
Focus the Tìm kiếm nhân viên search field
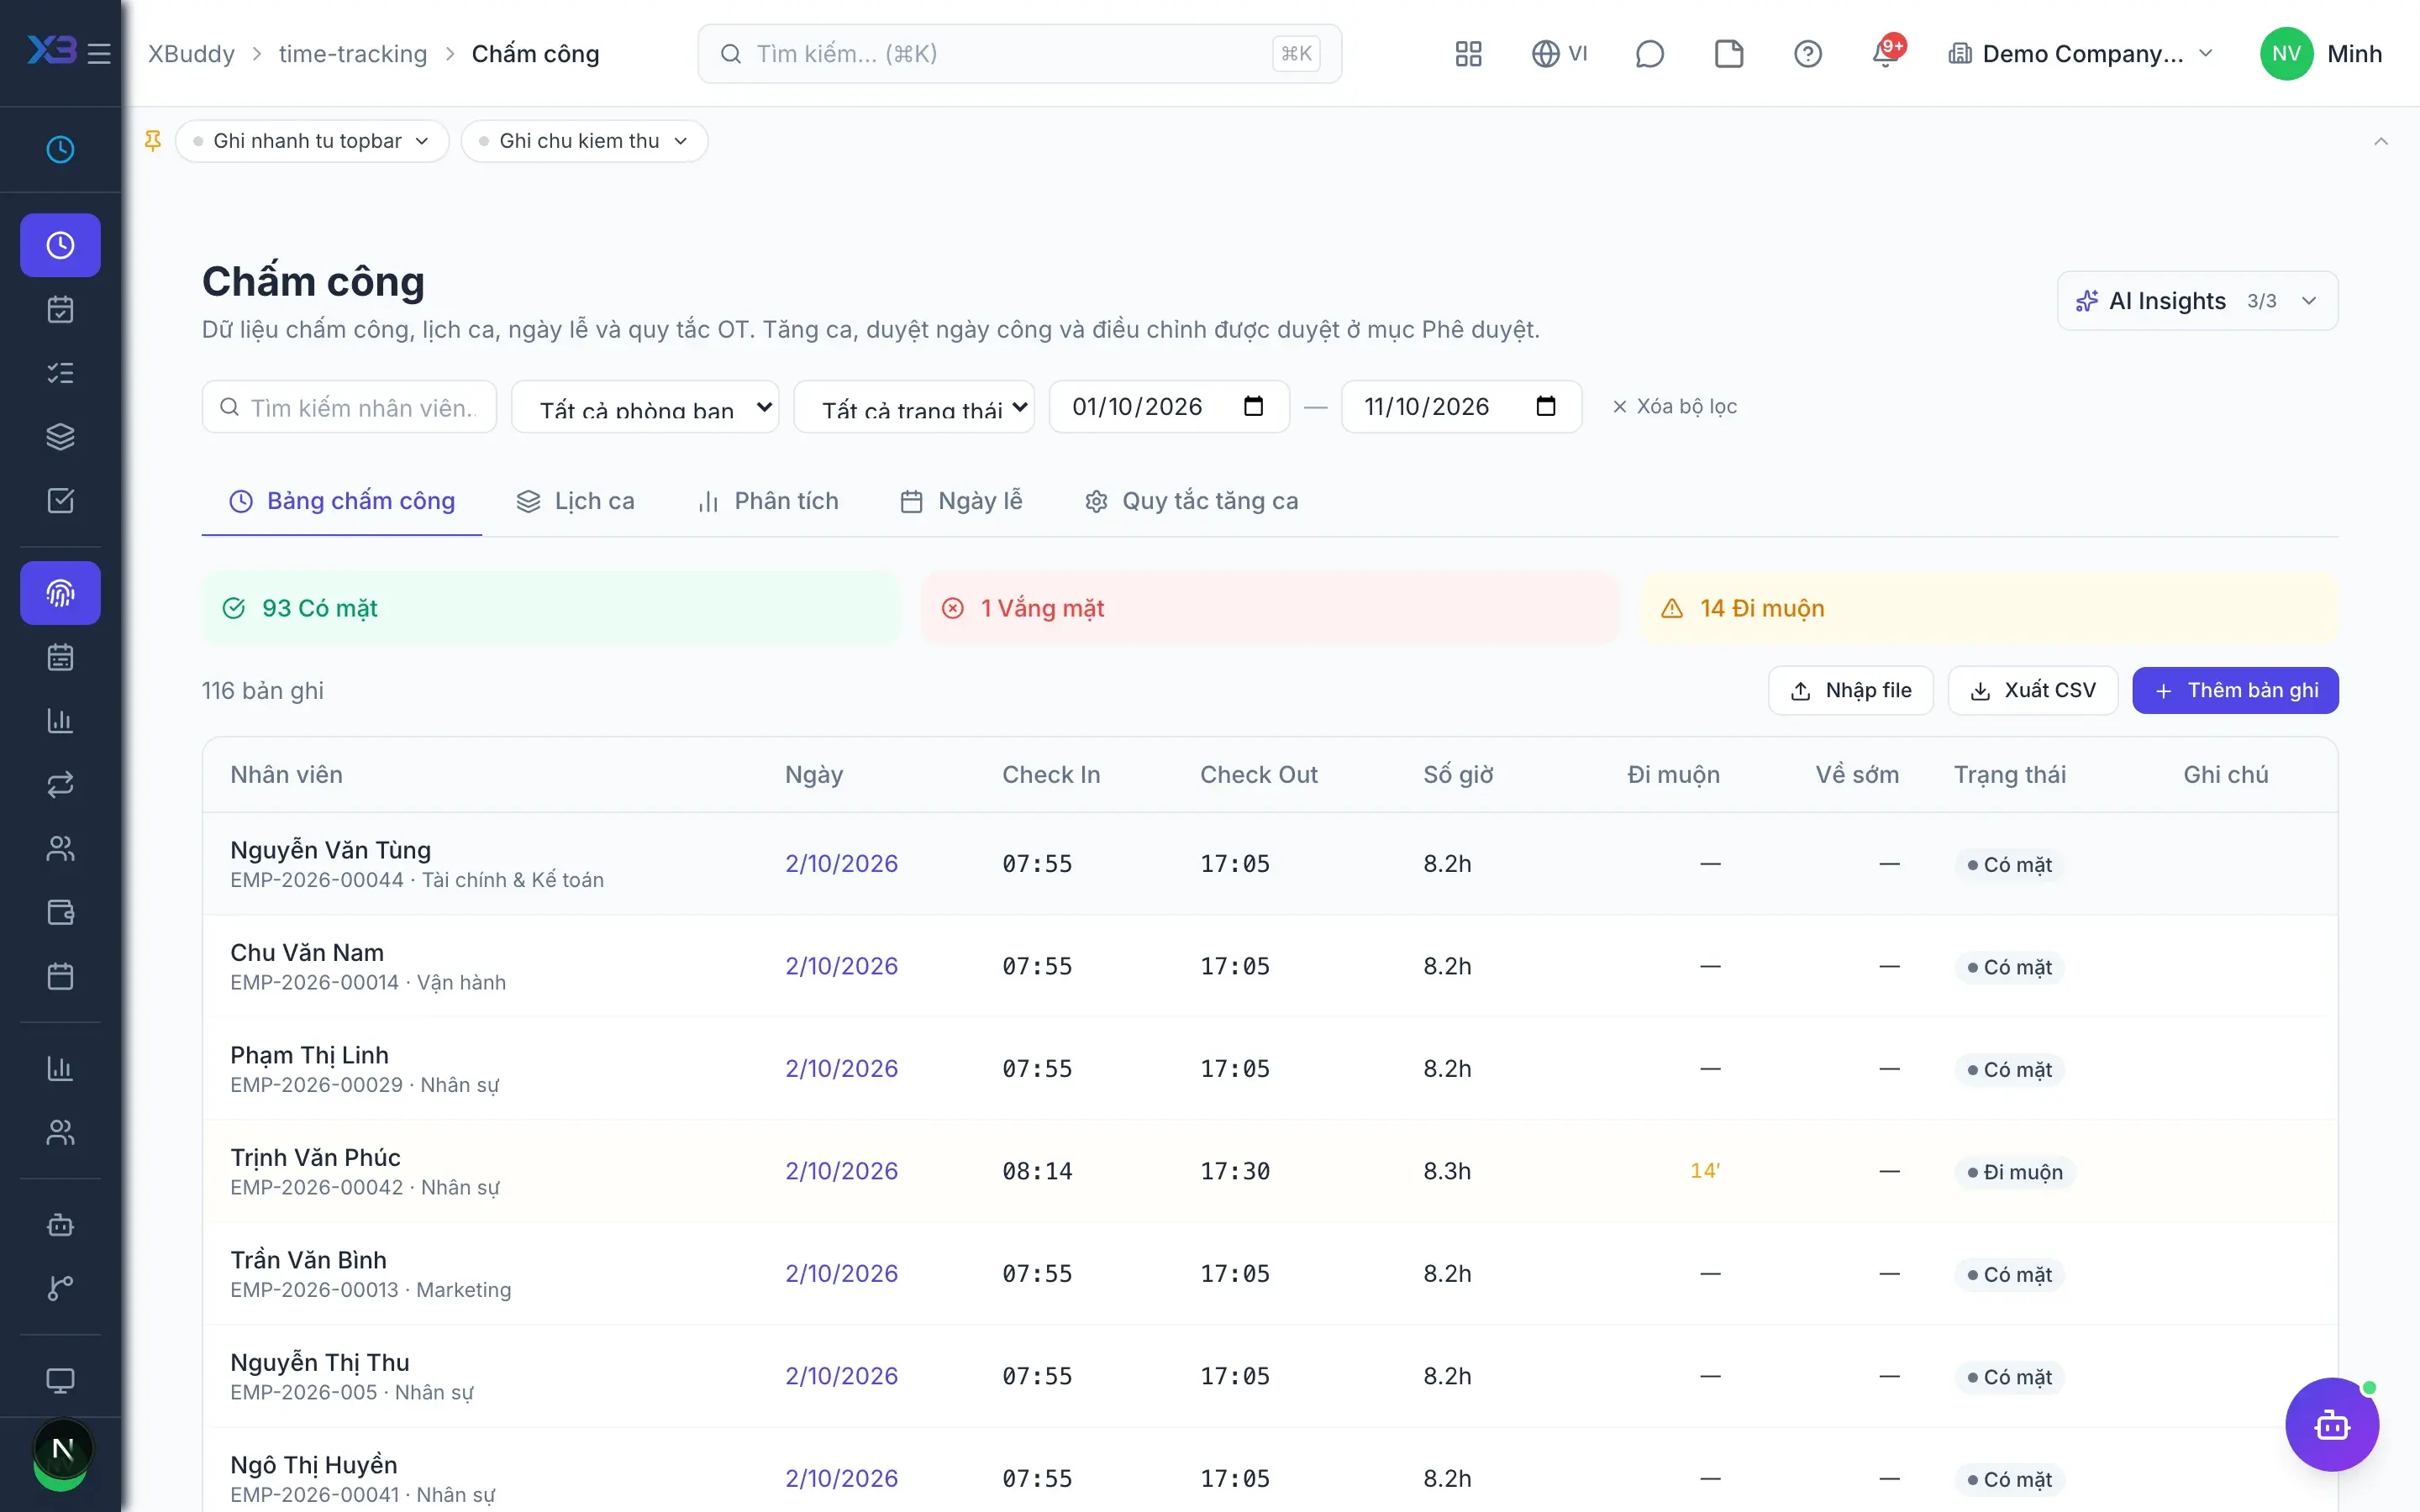(x=350, y=407)
